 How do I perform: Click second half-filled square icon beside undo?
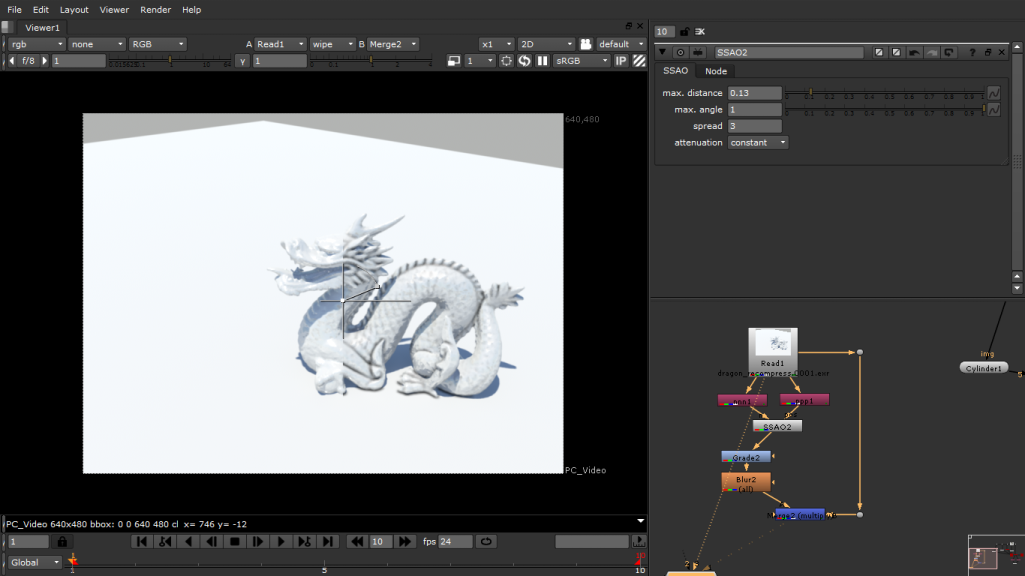pos(896,52)
